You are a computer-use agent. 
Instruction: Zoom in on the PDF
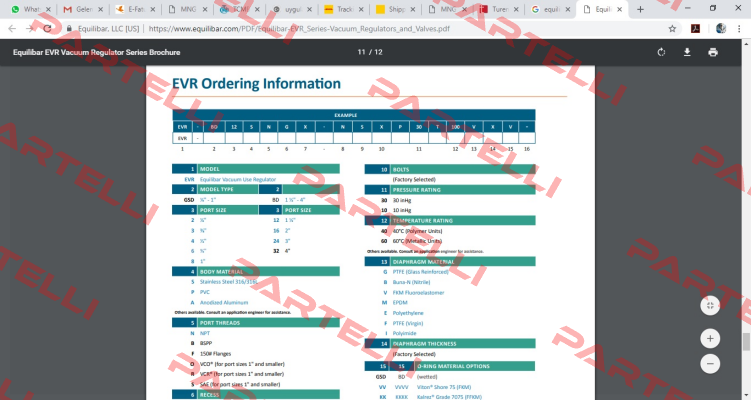tap(710, 338)
